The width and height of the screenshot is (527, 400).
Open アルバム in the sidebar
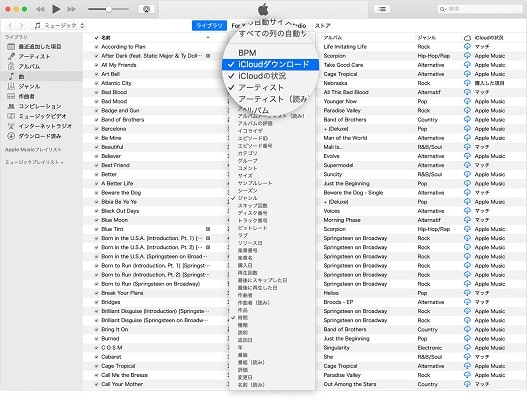point(29,67)
